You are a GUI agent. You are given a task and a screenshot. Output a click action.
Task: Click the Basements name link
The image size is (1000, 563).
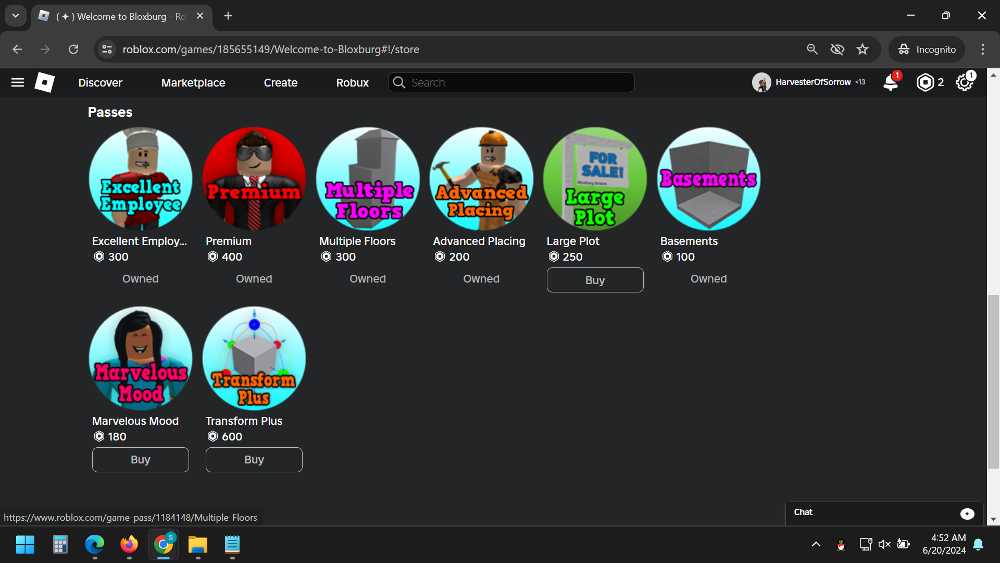(x=689, y=241)
